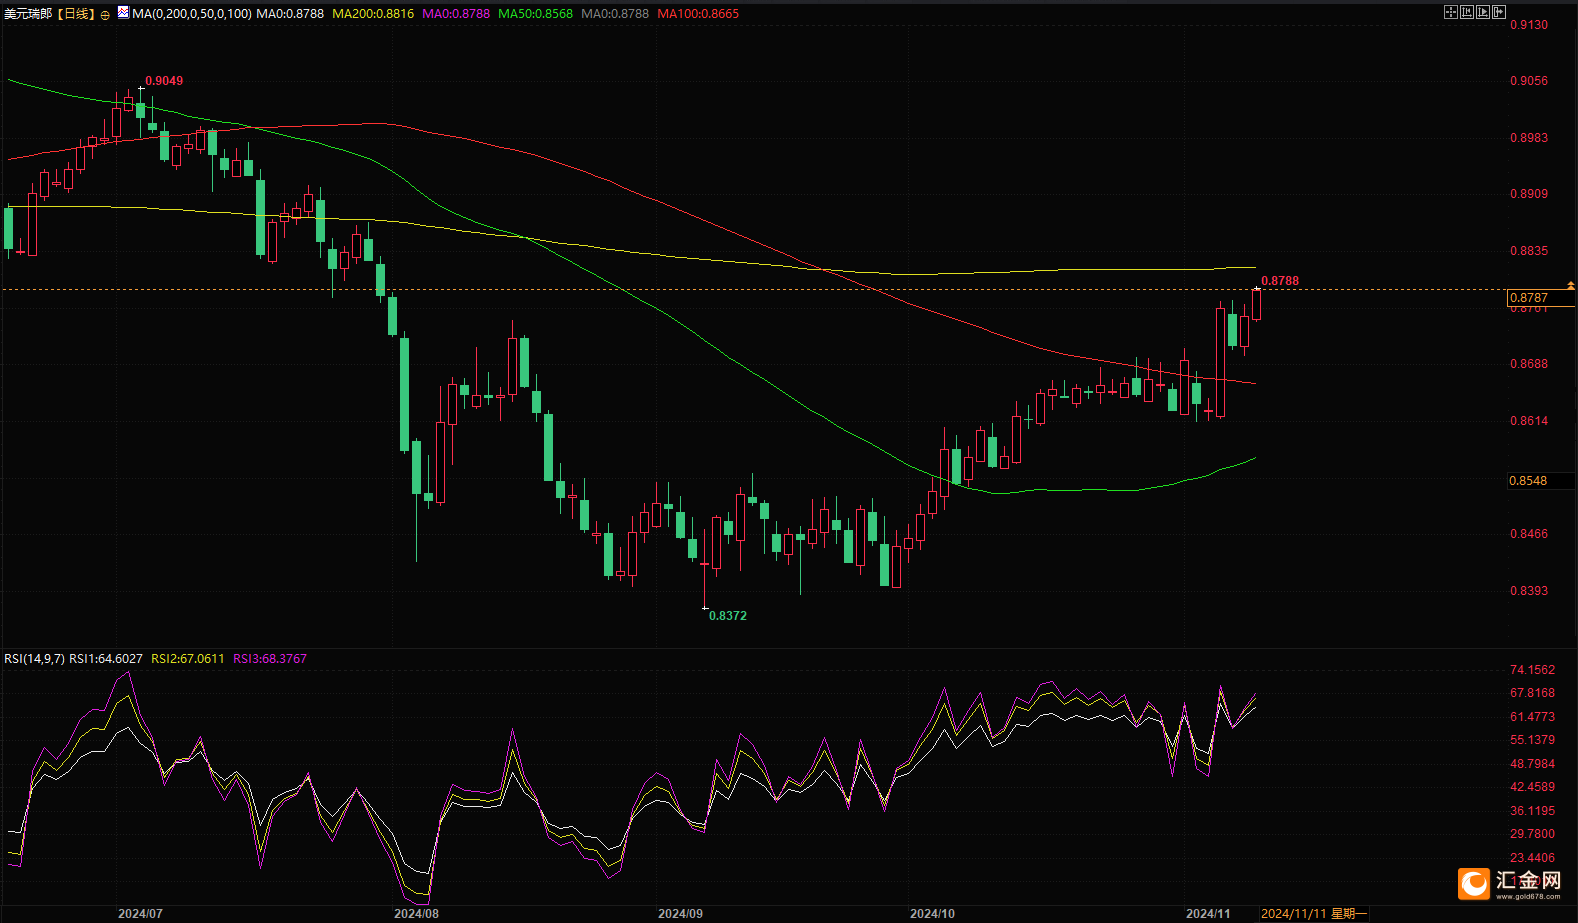Screen dimensions: 1578x923
Task: Click the 0.9056 price axis value
Action: pos(1528,81)
